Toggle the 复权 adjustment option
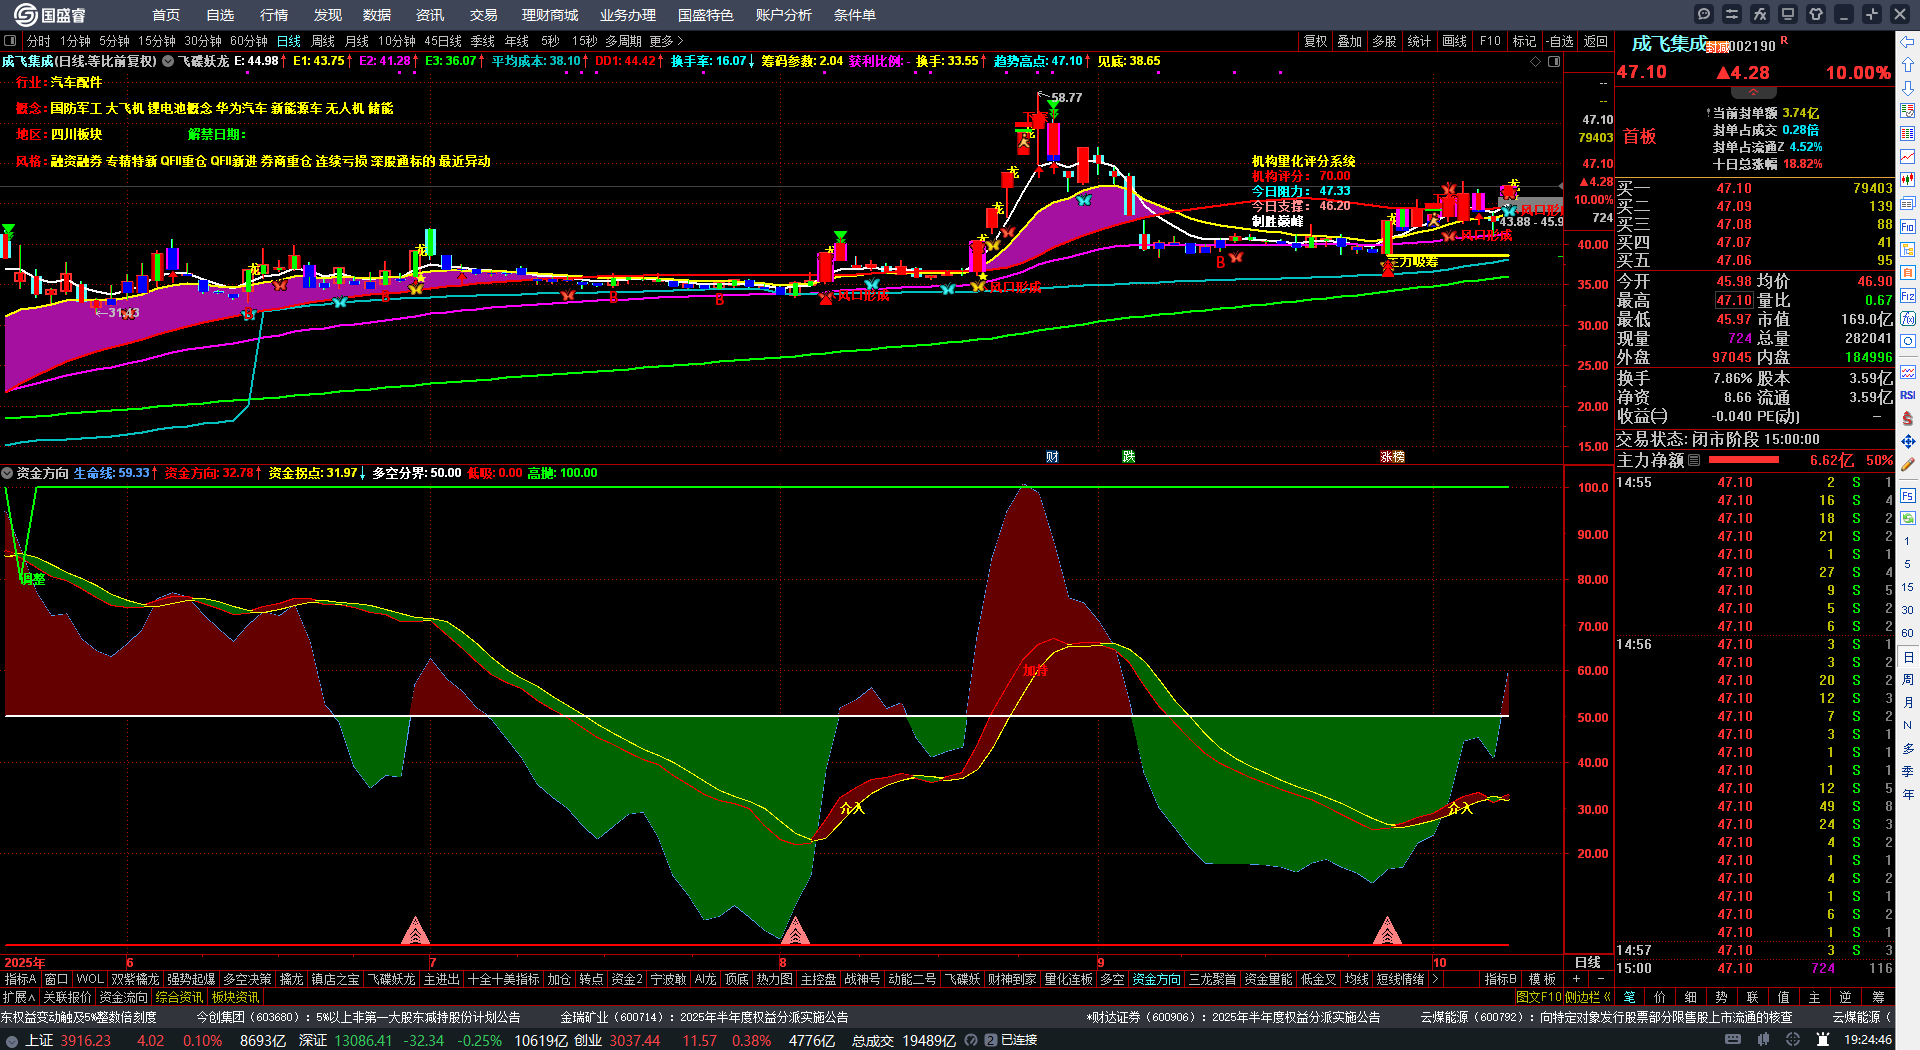This screenshot has height=1050, width=1920. pos(1315,41)
